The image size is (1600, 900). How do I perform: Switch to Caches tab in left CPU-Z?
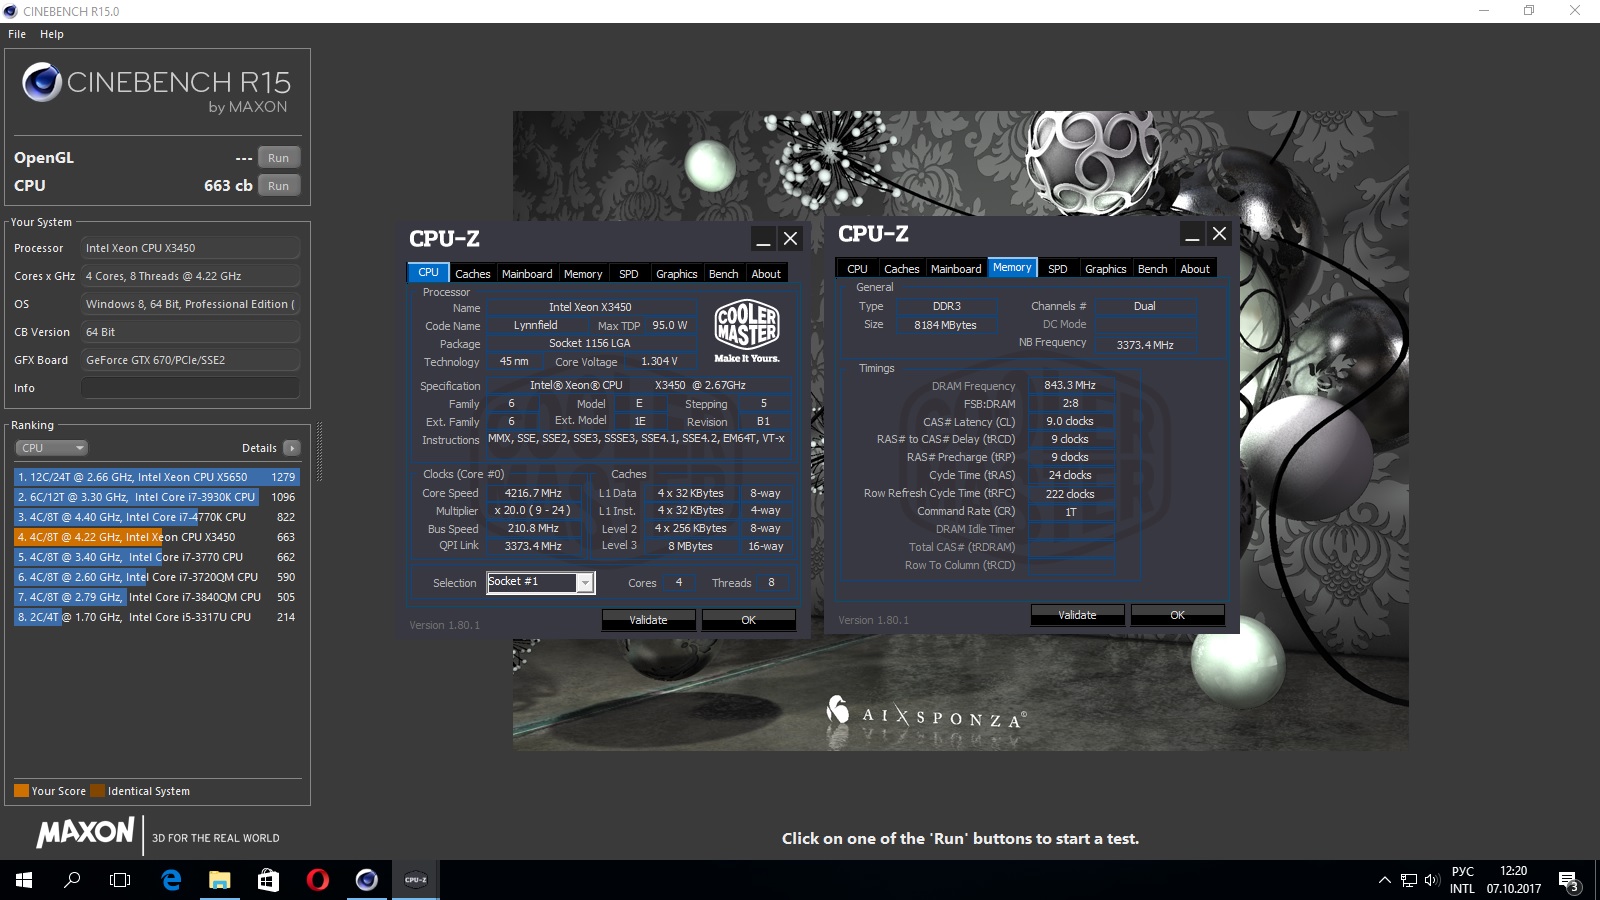click(x=473, y=274)
